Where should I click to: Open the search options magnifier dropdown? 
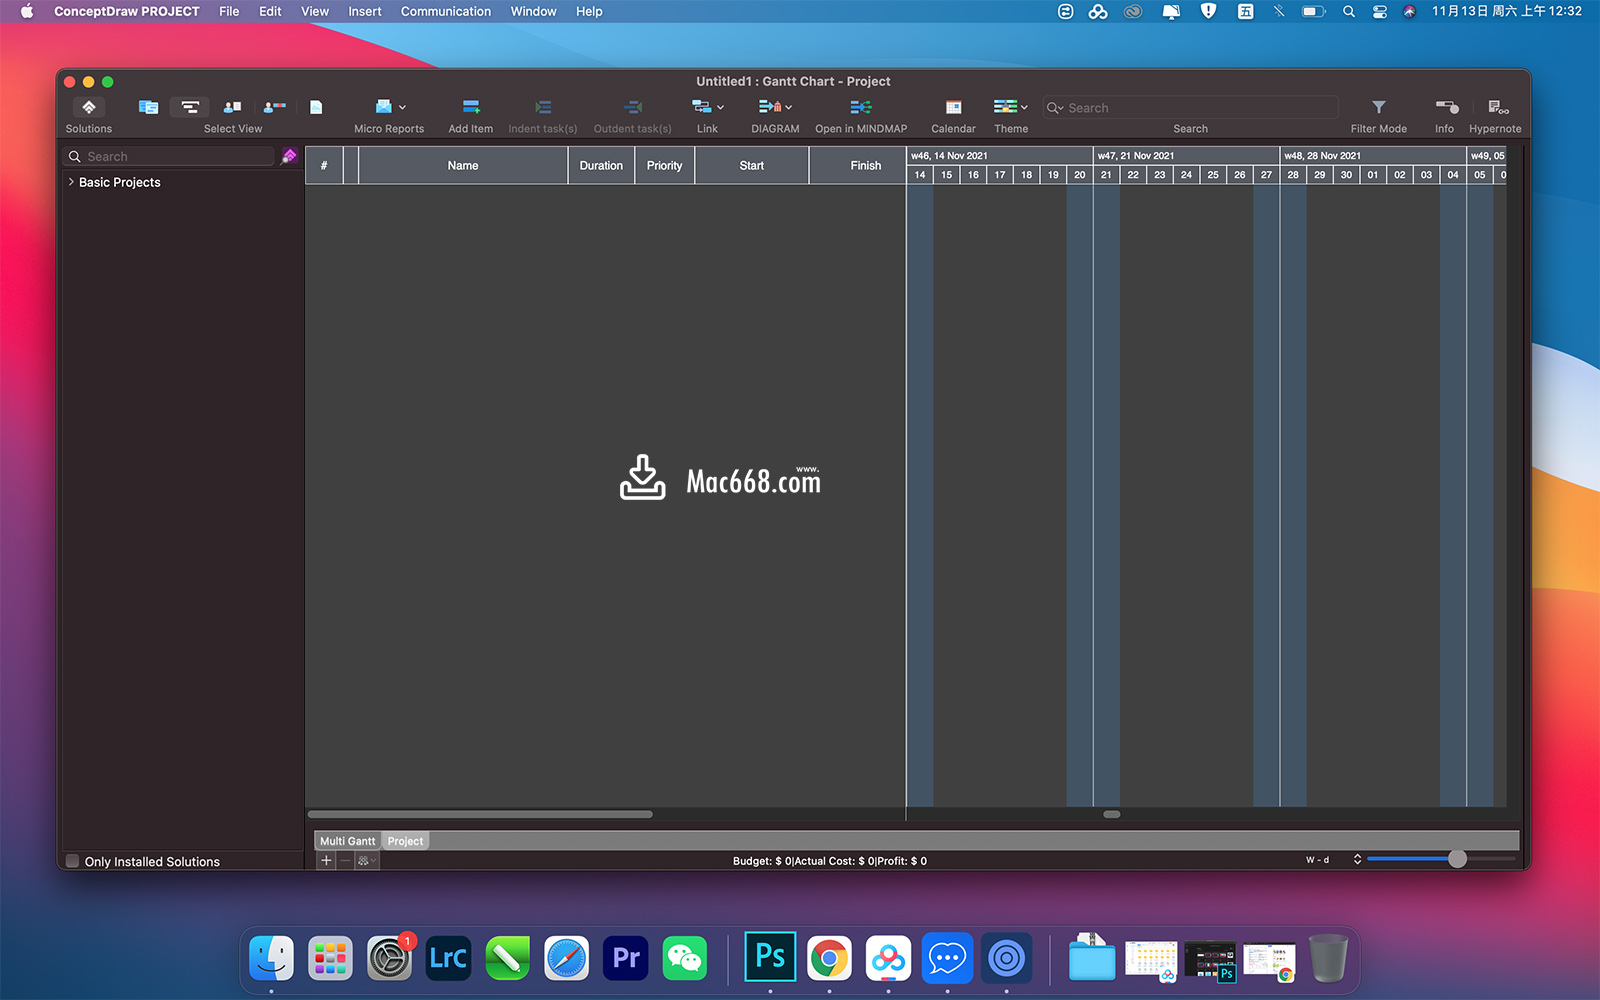tap(1055, 108)
